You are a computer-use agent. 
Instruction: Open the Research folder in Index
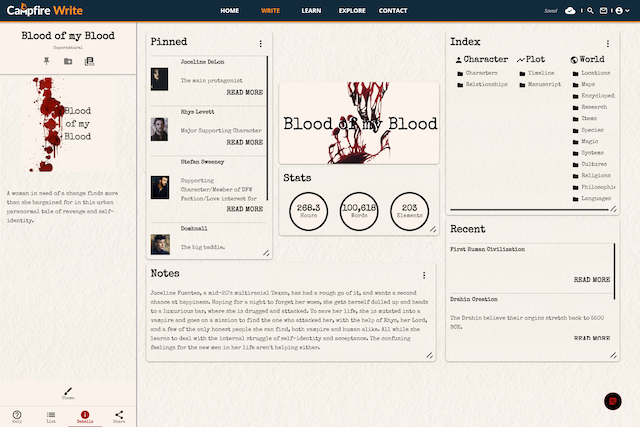(x=590, y=107)
